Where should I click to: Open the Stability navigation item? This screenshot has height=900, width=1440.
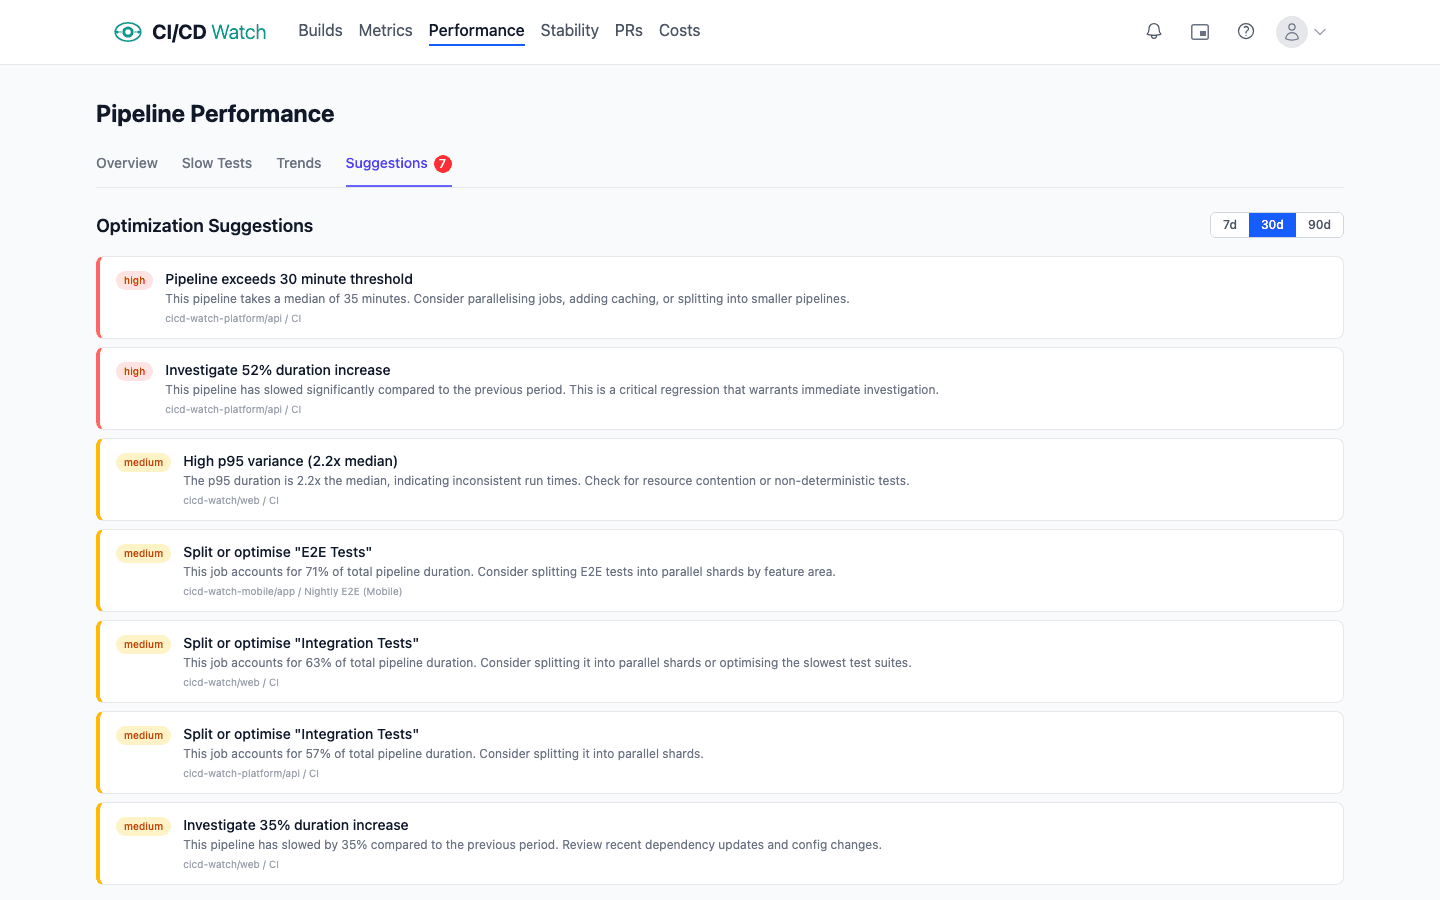tap(569, 31)
